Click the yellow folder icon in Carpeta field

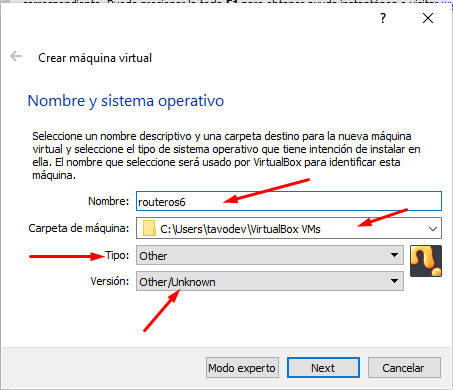[x=149, y=228]
